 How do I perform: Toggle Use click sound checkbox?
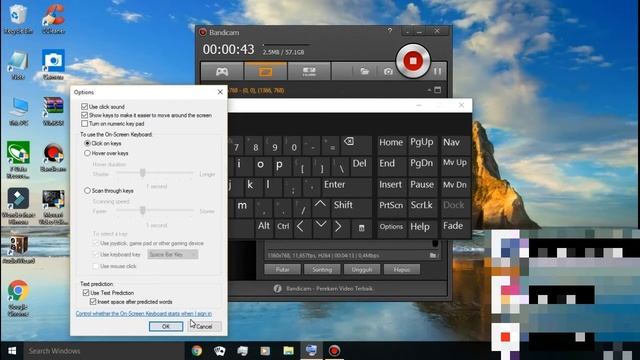(x=84, y=107)
